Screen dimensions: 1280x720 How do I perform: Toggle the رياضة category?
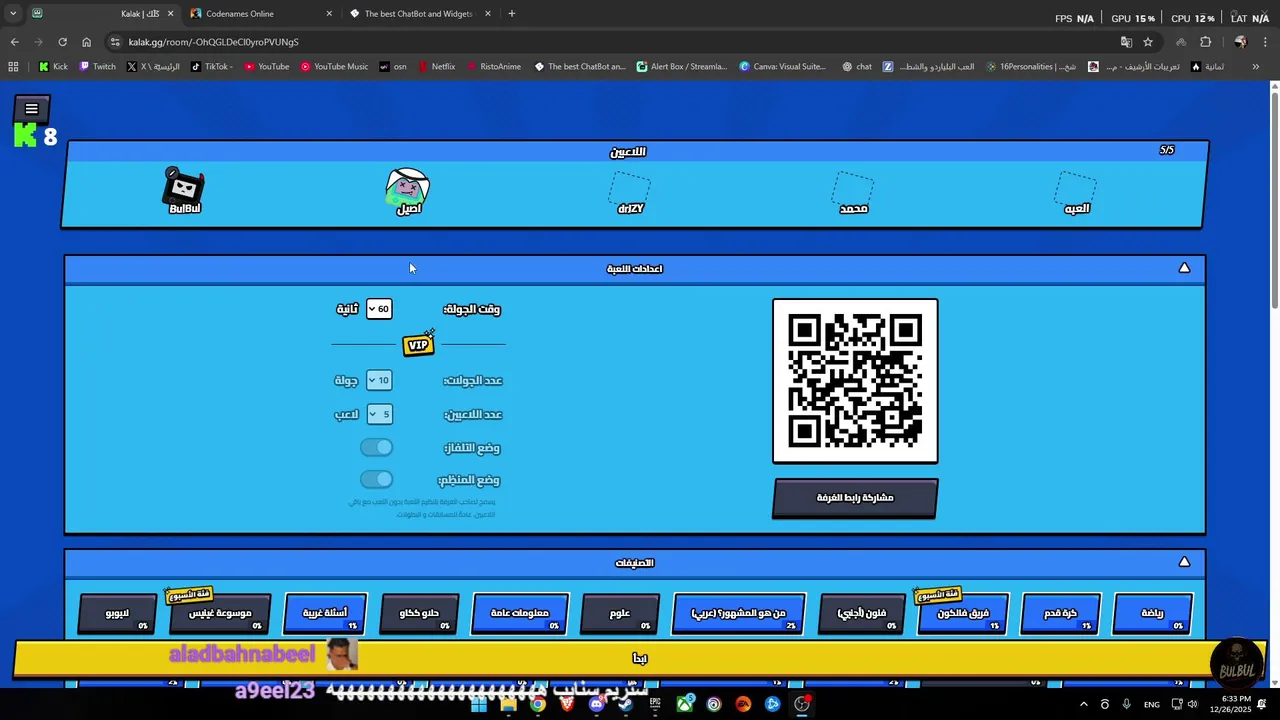[1152, 613]
